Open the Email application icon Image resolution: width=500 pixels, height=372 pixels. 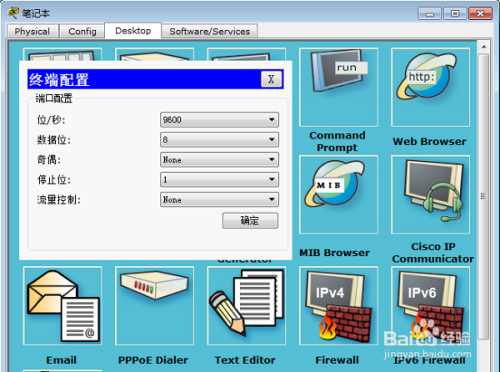pos(63,306)
